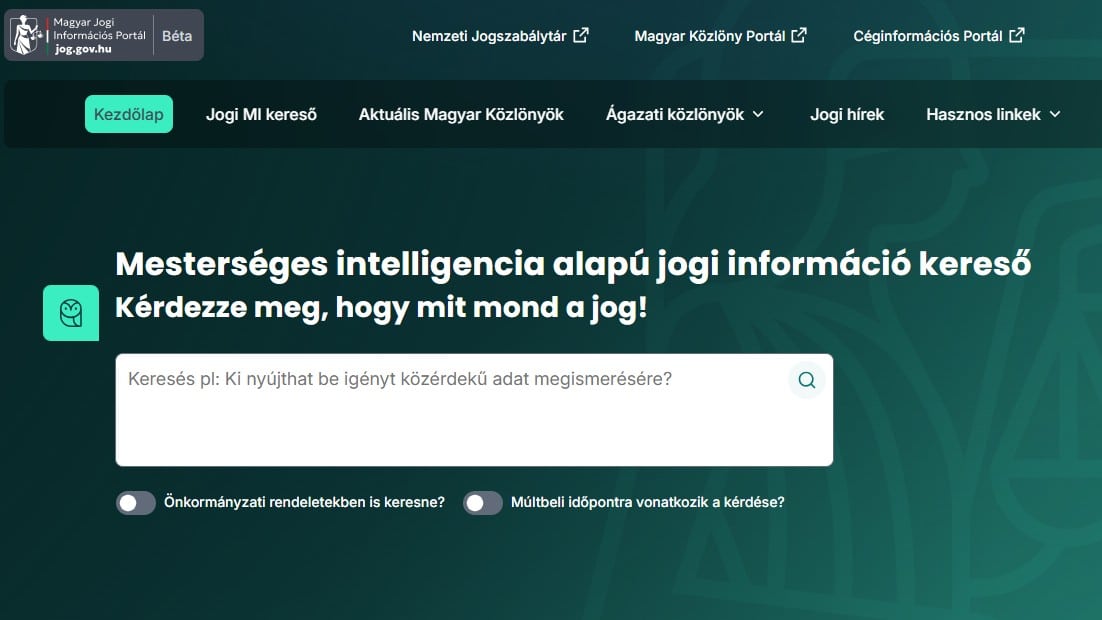1102x620 pixels.
Task: Go to Aktuális Magyar Közlönyök
Action: [461, 114]
